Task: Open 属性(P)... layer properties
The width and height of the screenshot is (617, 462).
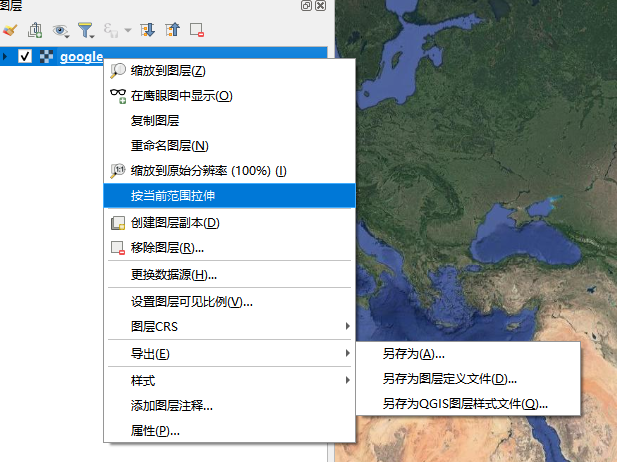Action: pyautogui.click(x=229, y=431)
